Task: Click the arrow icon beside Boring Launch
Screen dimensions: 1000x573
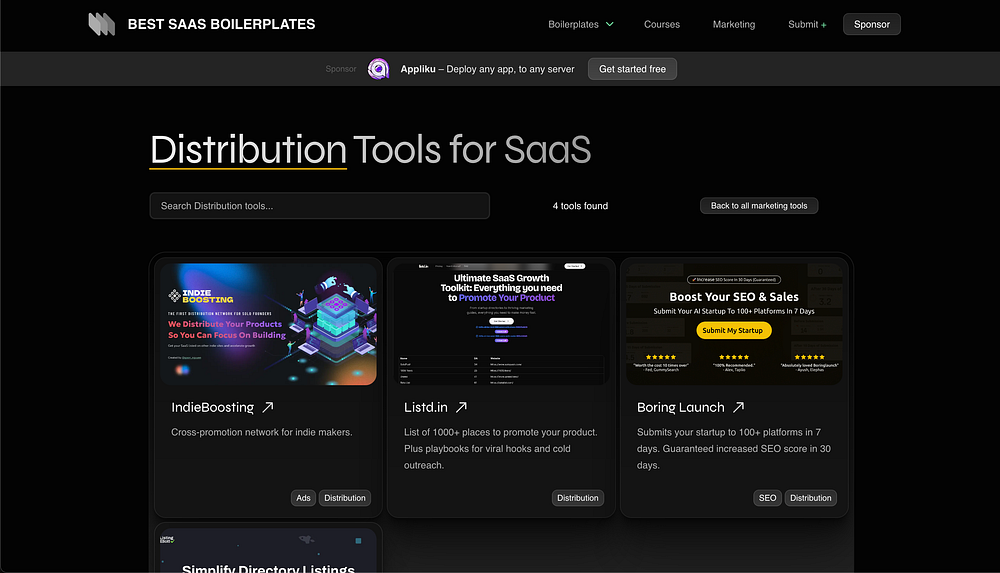Action: 739,407
